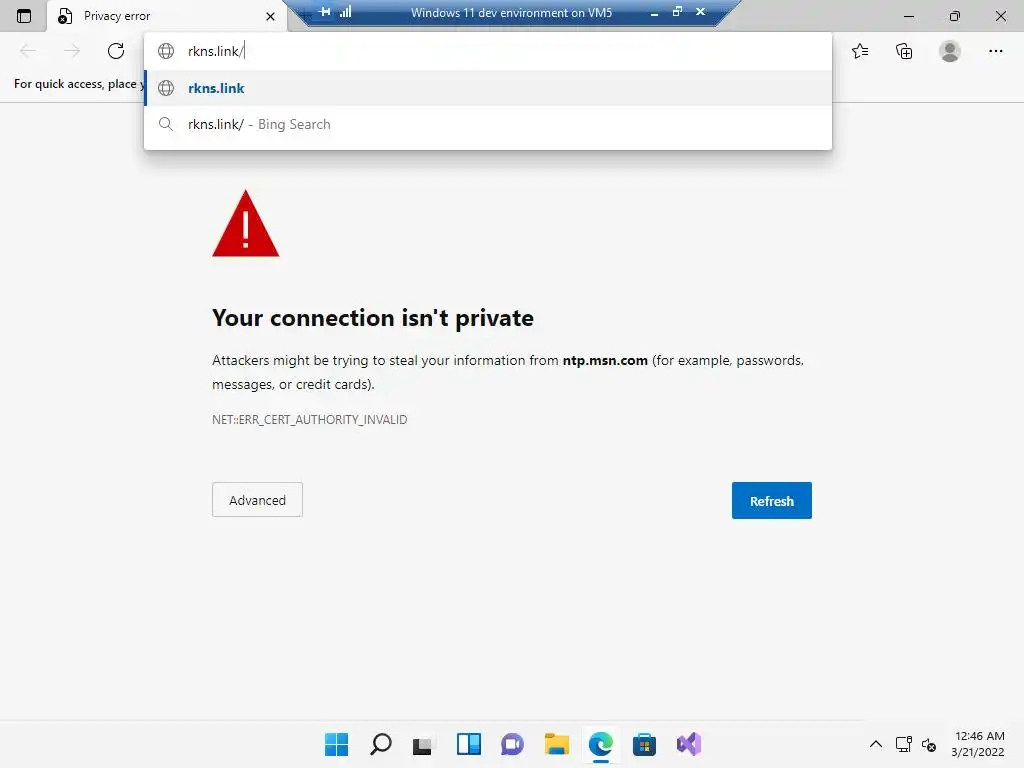Open the profile avatar icon

point(950,51)
